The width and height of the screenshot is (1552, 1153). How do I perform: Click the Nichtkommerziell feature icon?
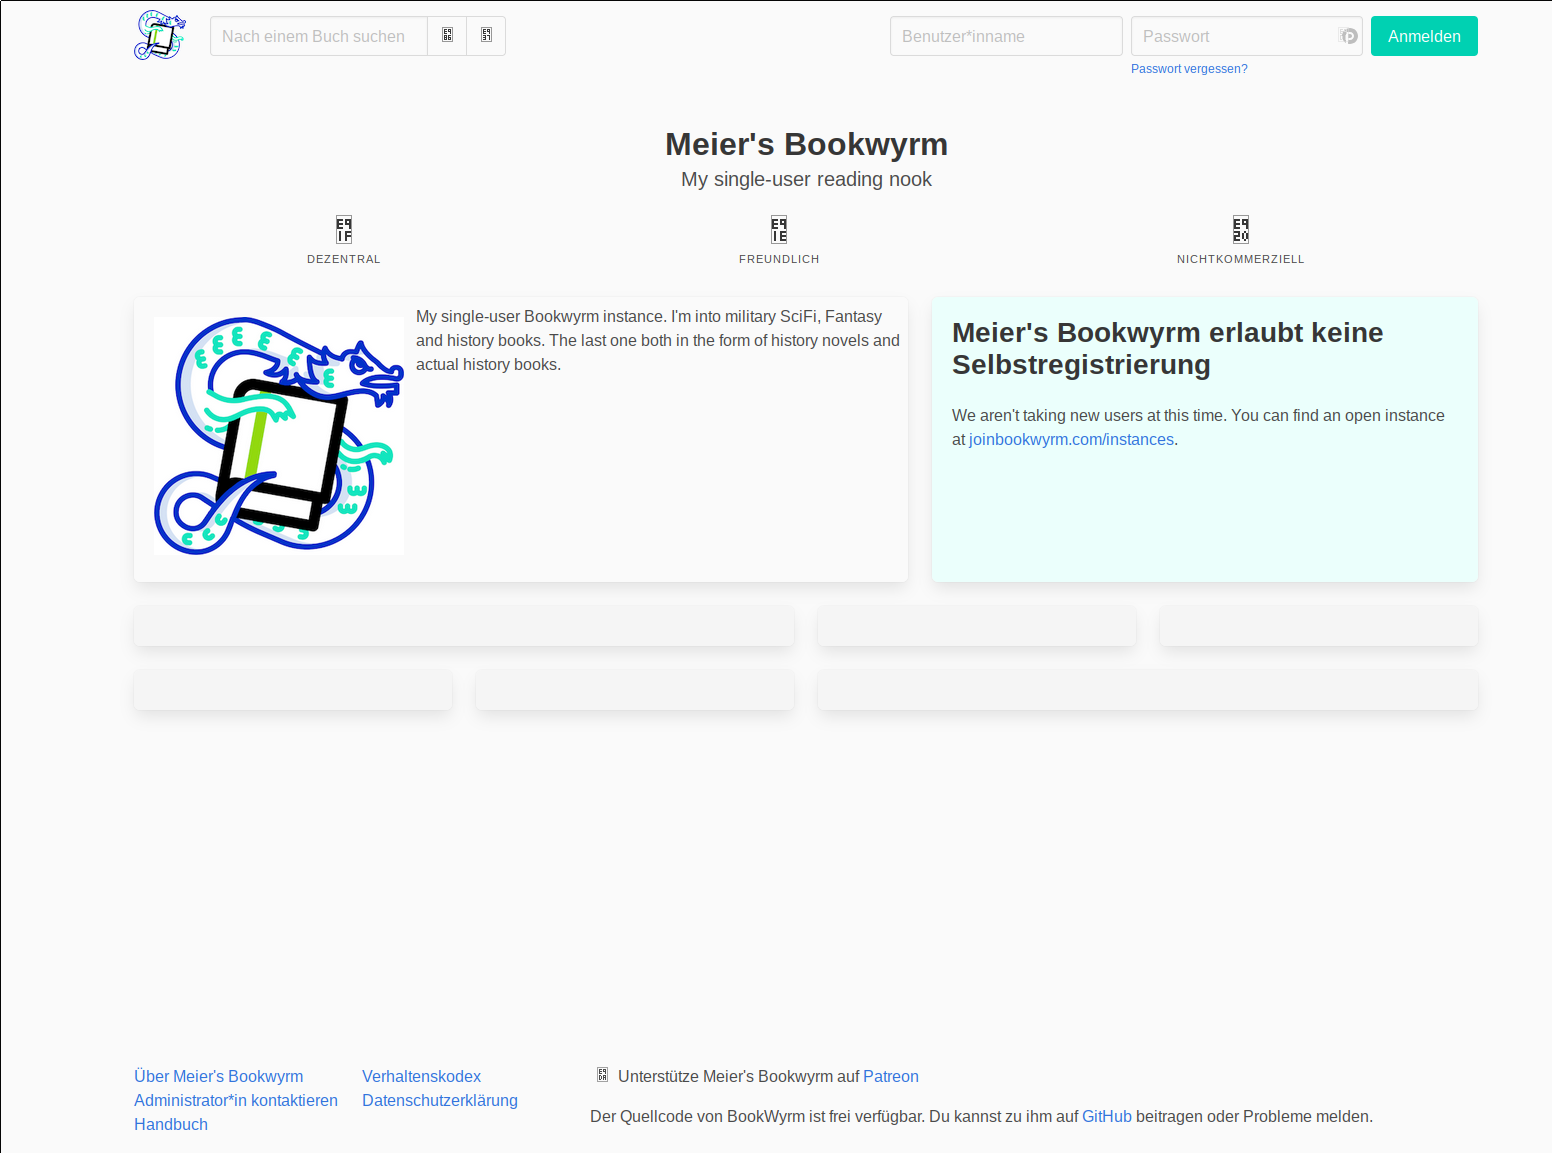click(x=1240, y=229)
